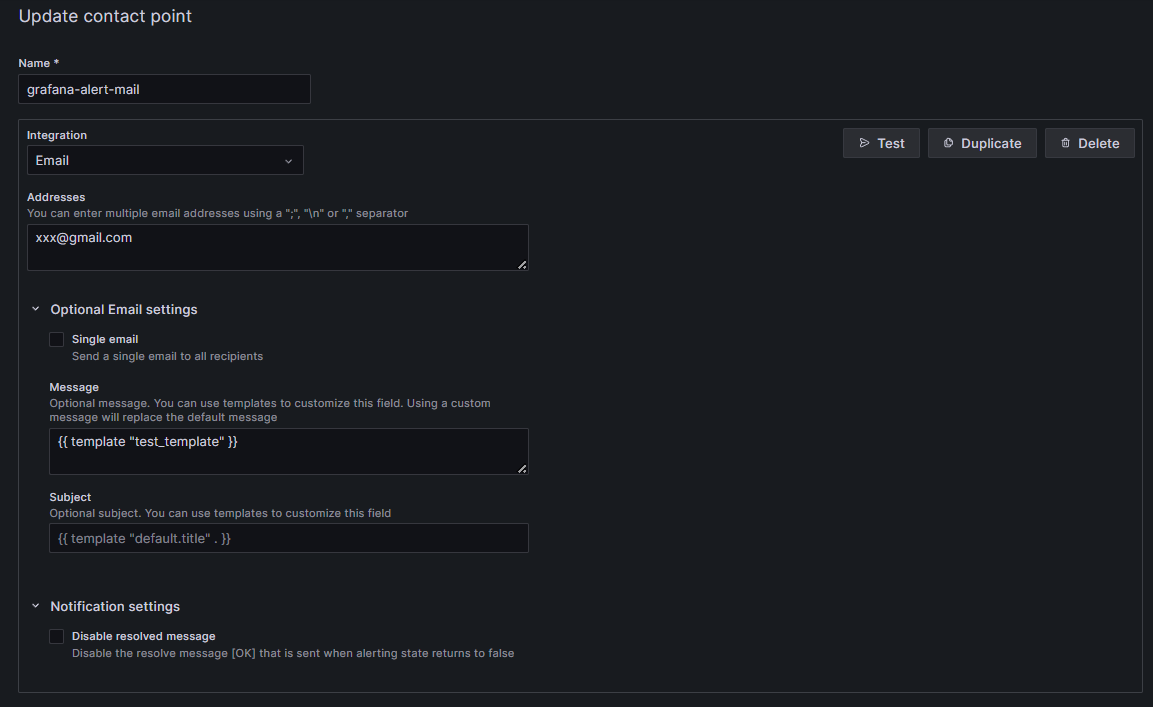Screen dimensions: 1153x707
Task: Click the trash can icon on Delete
Action: pos(1065,143)
